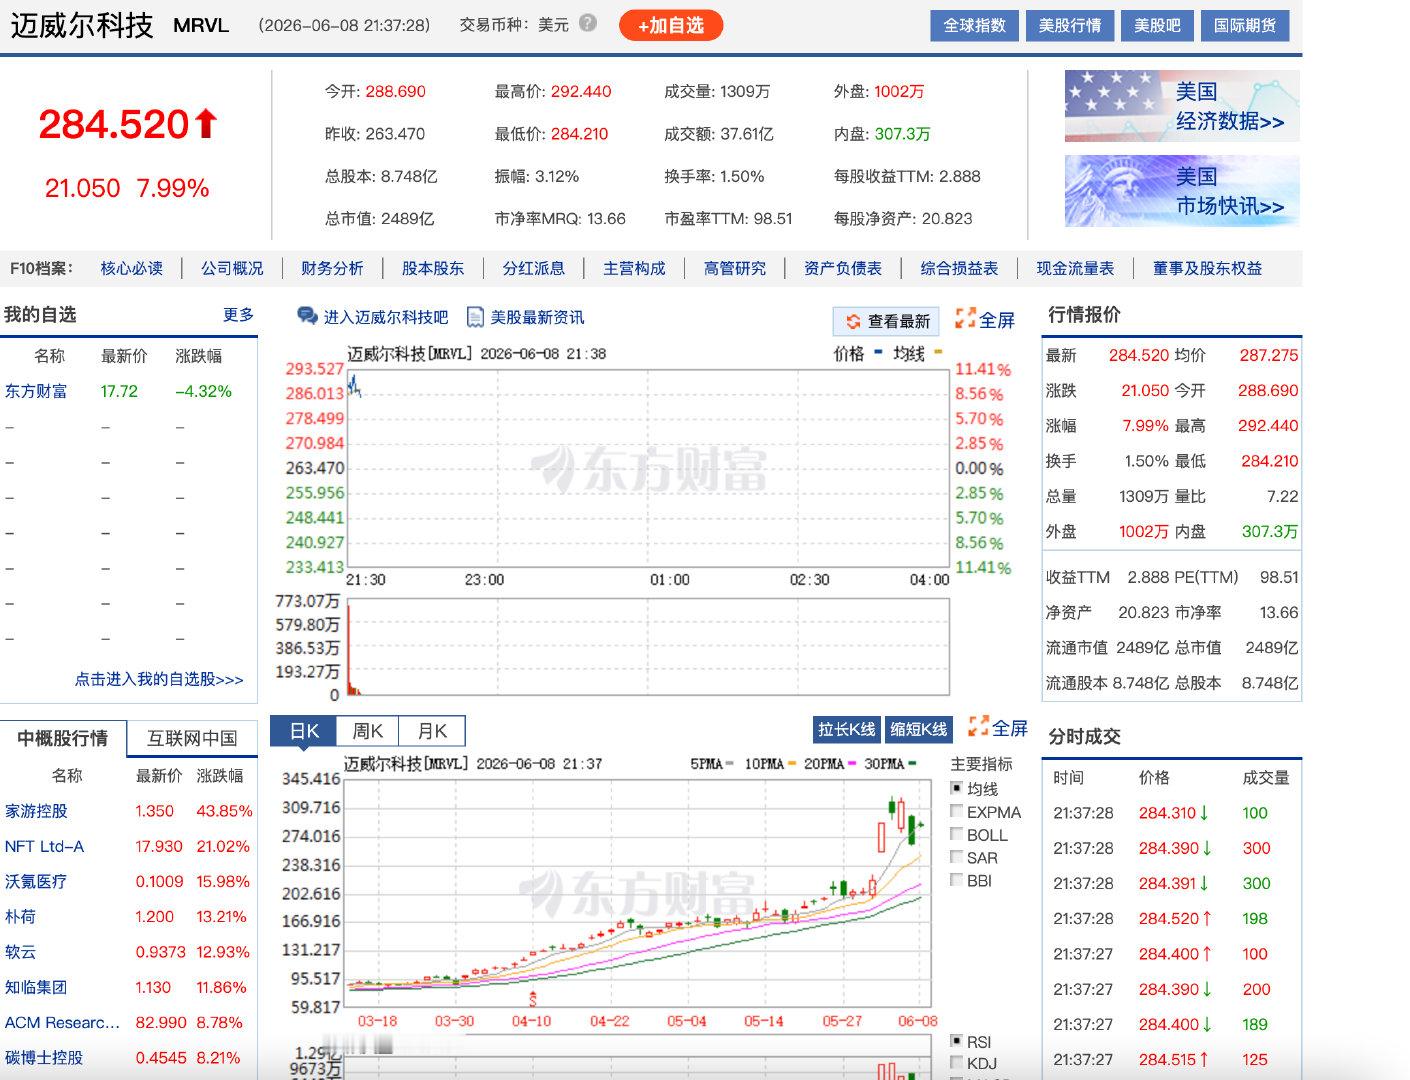Screen dimensions: 1410x1080
Task: Select the KDJ indicator option
Action: [x=957, y=1063]
